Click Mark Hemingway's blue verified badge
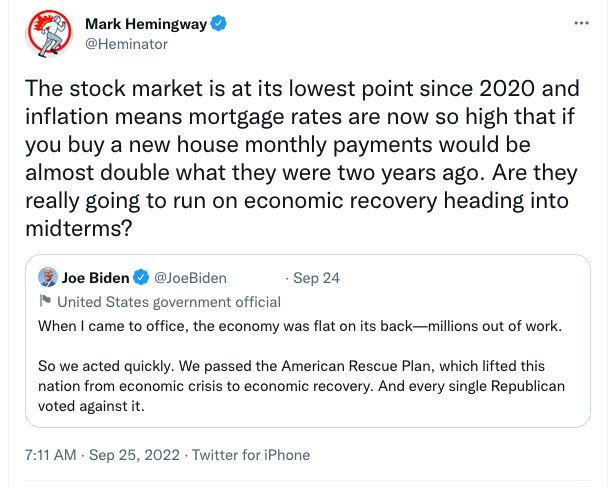 coord(217,23)
